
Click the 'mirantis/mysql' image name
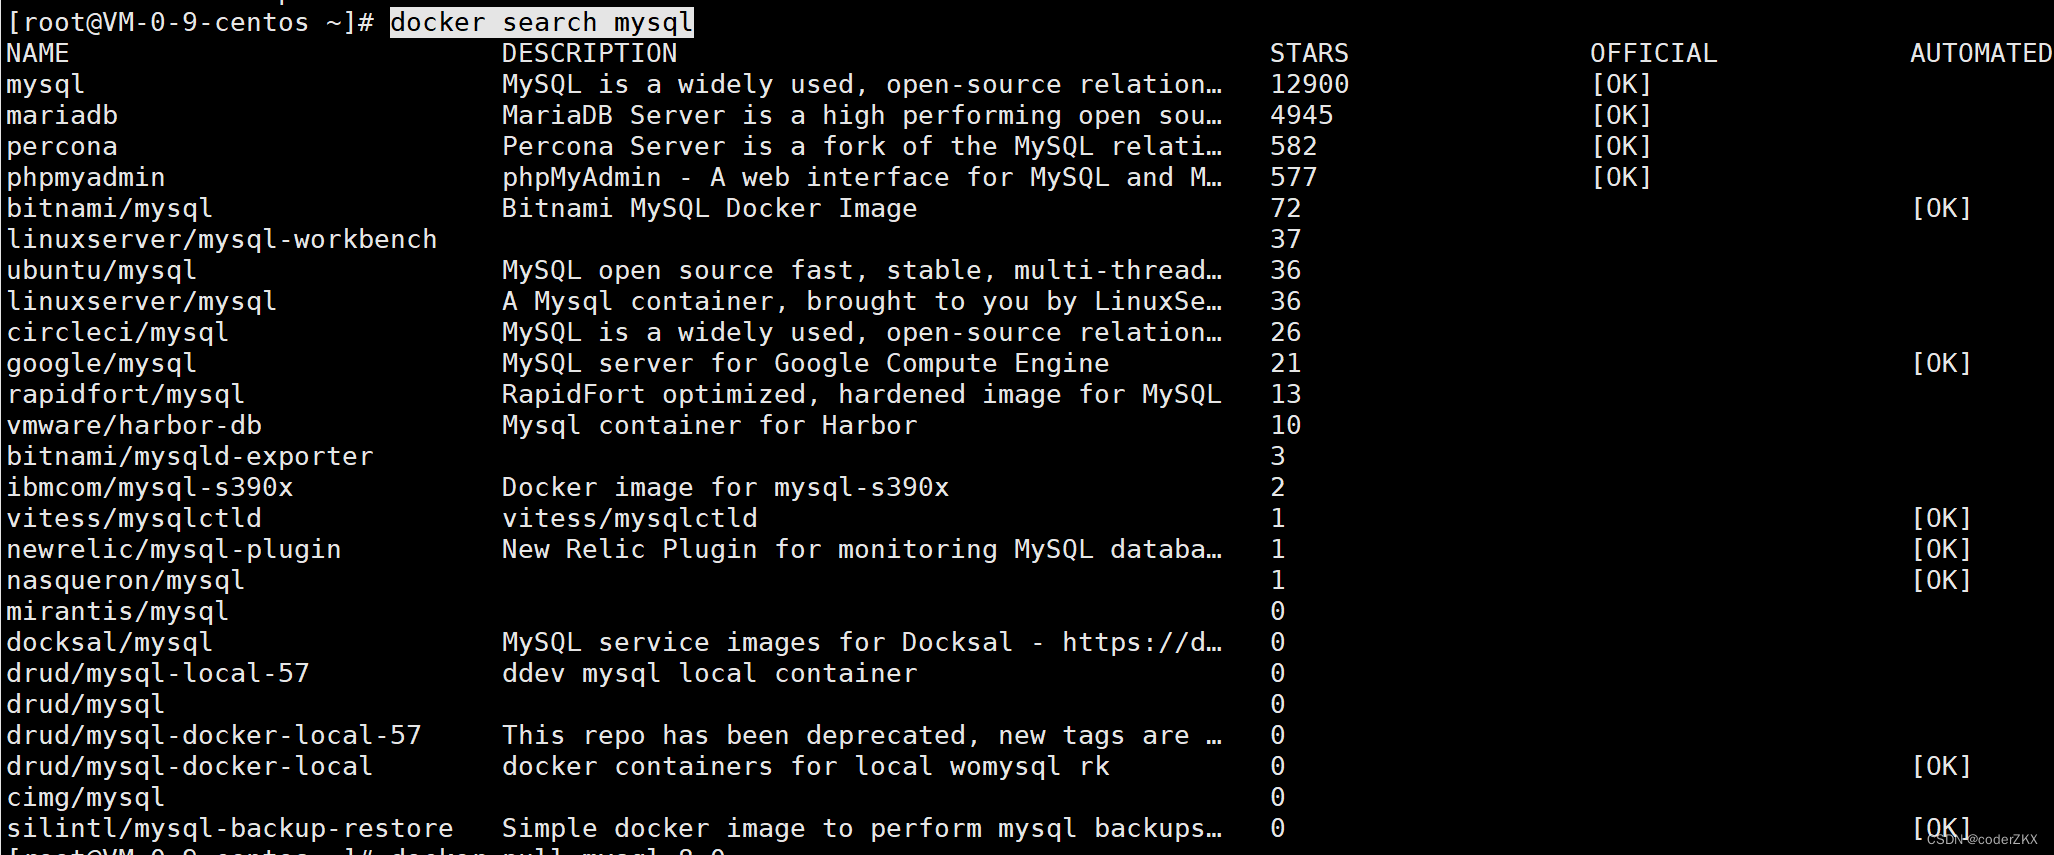coord(118,611)
